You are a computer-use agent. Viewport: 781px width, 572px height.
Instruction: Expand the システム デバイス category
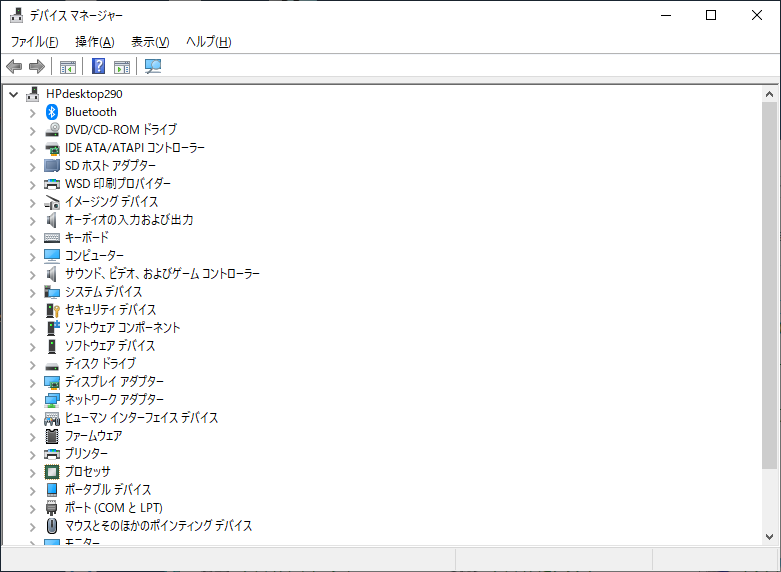(32, 292)
